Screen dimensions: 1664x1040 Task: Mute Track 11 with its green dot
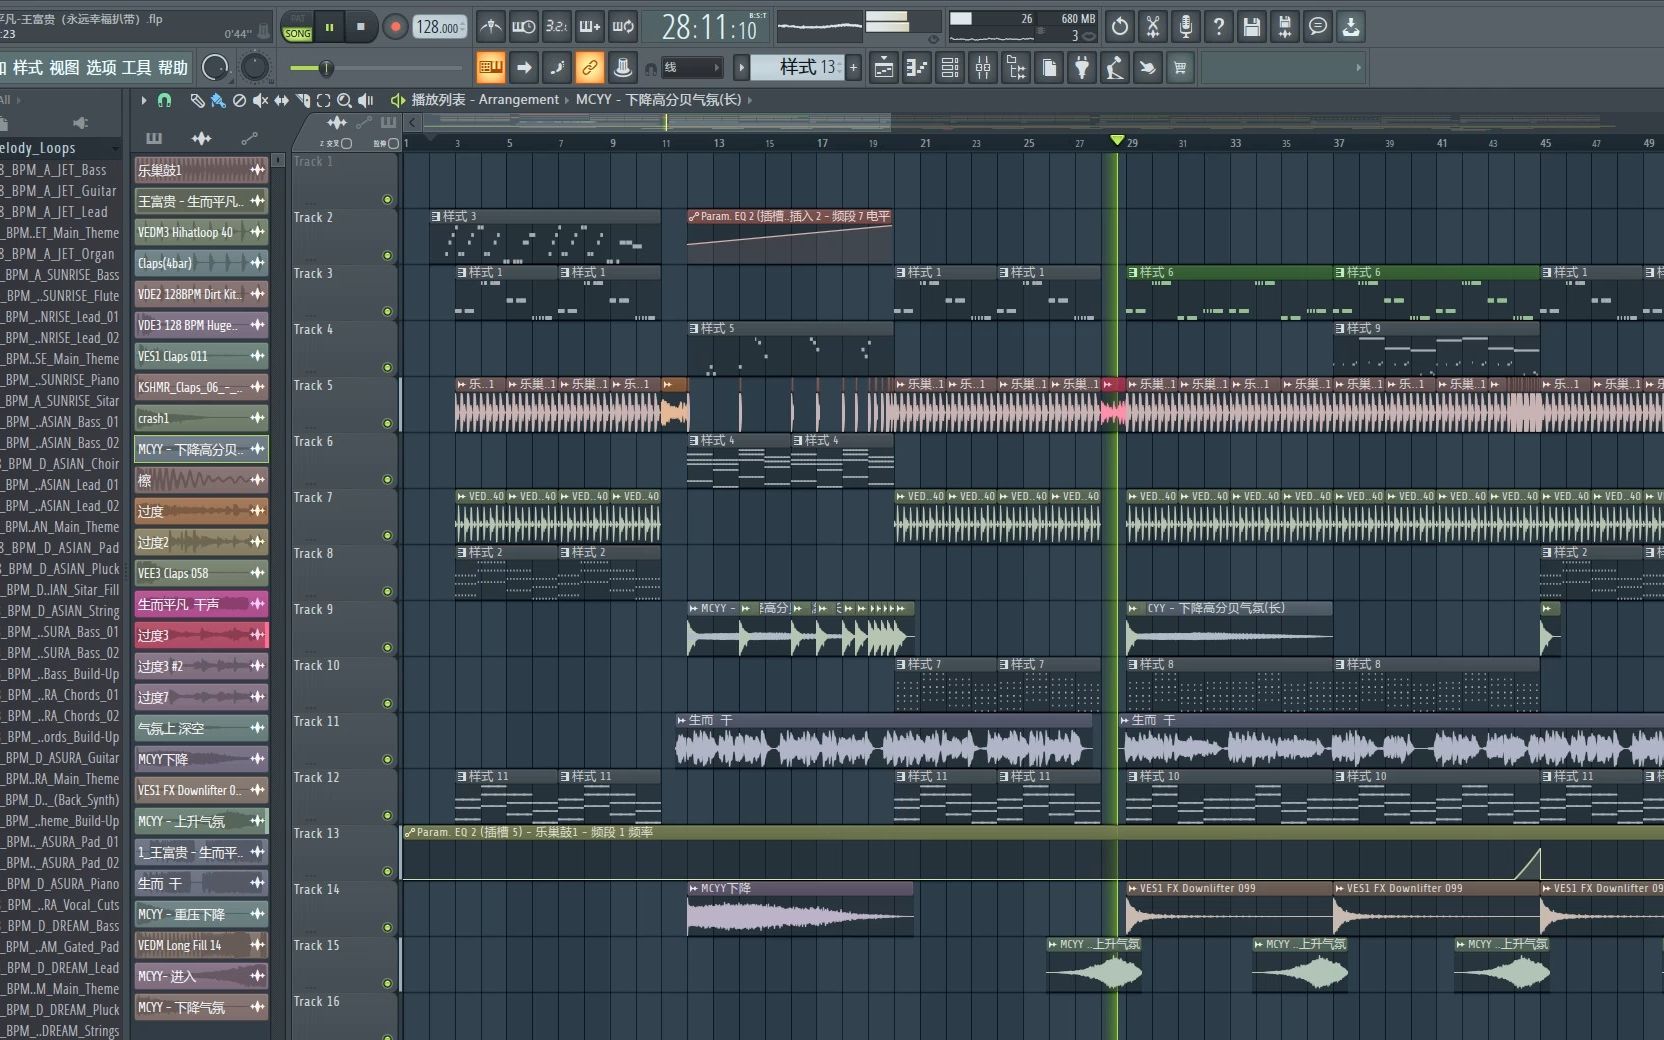click(x=387, y=759)
